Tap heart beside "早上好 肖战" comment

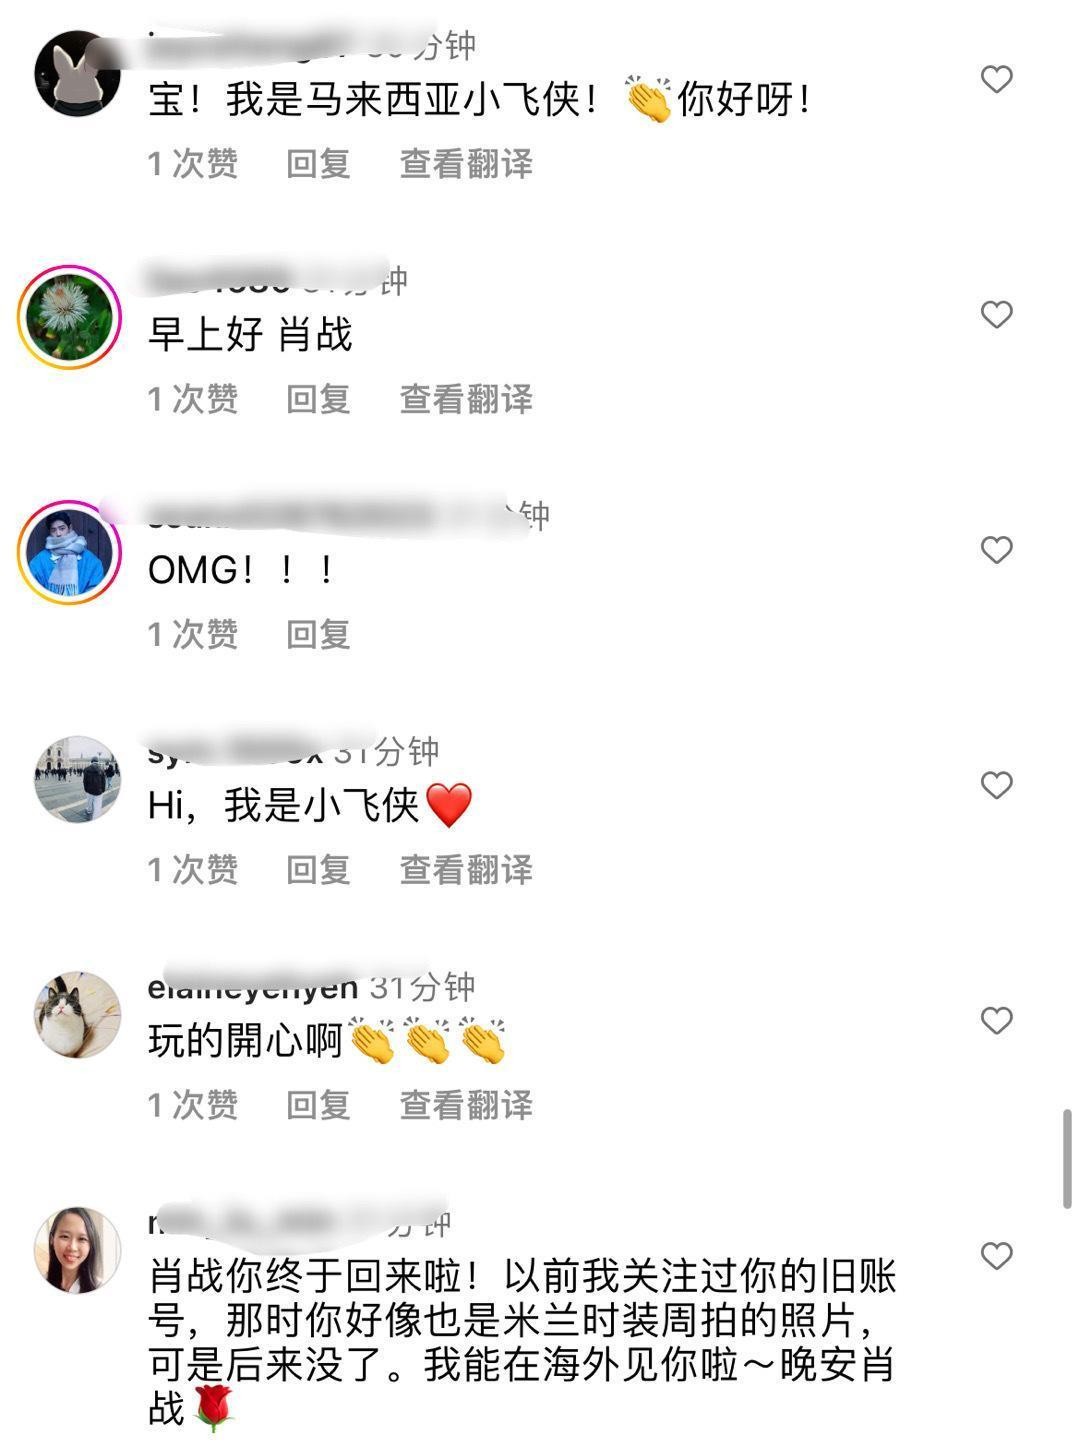(x=996, y=314)
